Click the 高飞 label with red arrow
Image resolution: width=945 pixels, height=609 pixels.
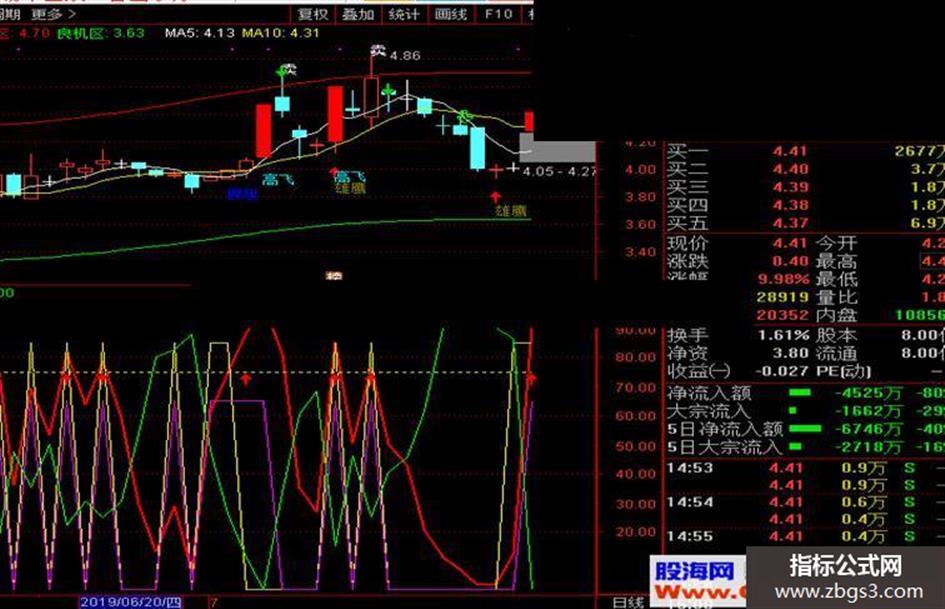click(350, 176)
